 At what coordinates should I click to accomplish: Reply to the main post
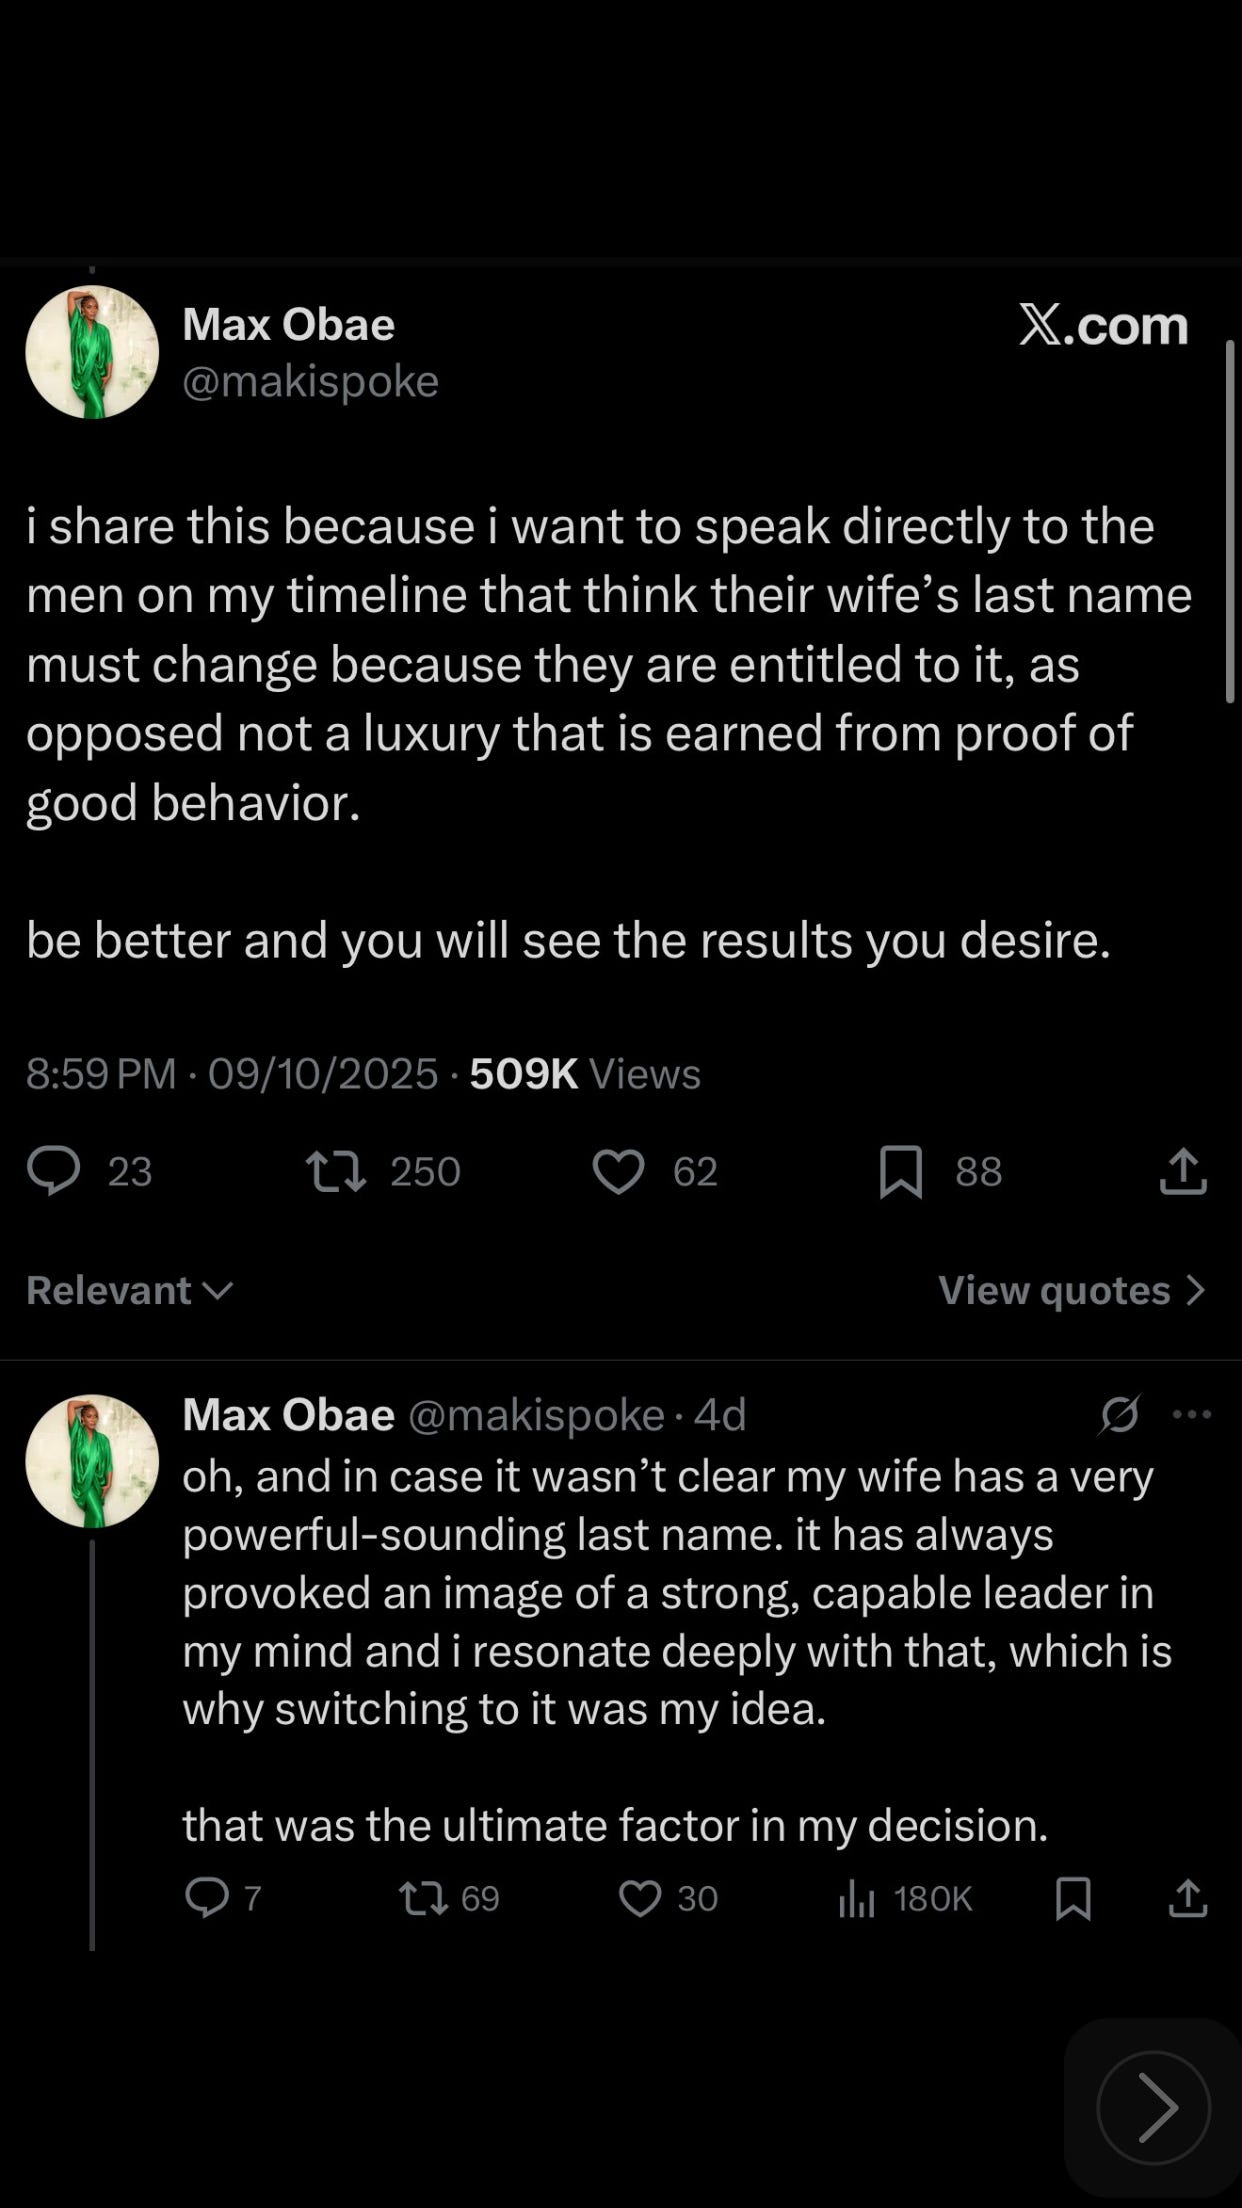(x=54, y=1171)
